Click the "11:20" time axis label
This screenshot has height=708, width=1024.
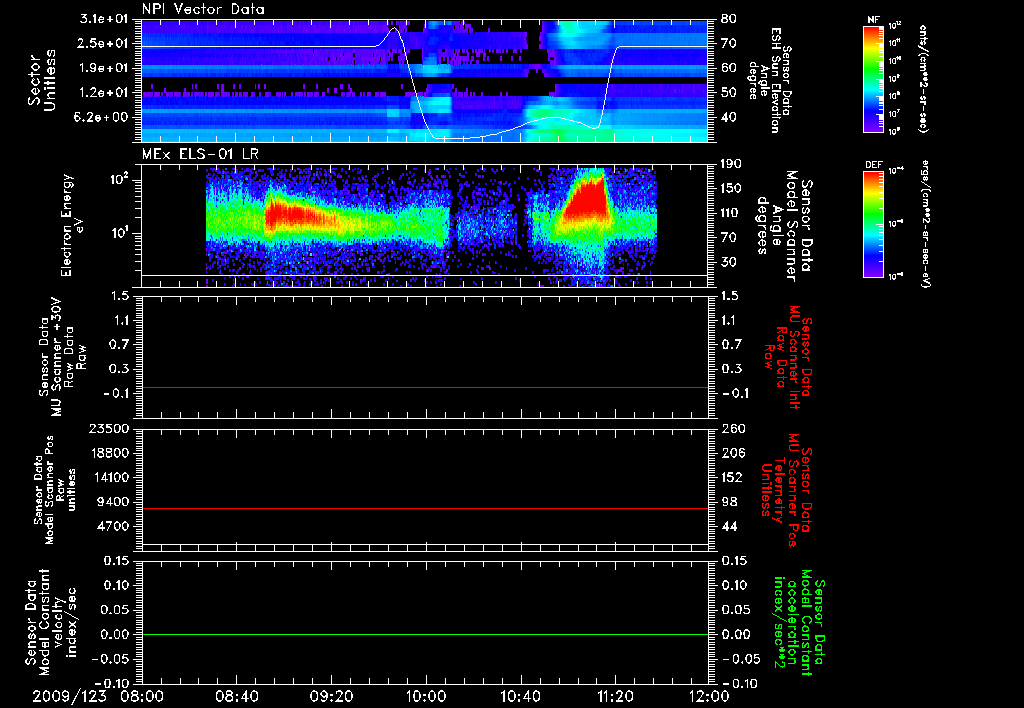point(615,696)
